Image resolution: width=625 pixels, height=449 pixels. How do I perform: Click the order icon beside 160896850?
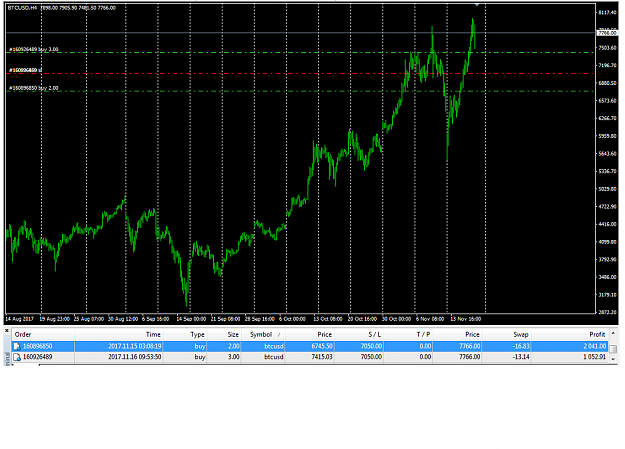[x=17, y=346]
